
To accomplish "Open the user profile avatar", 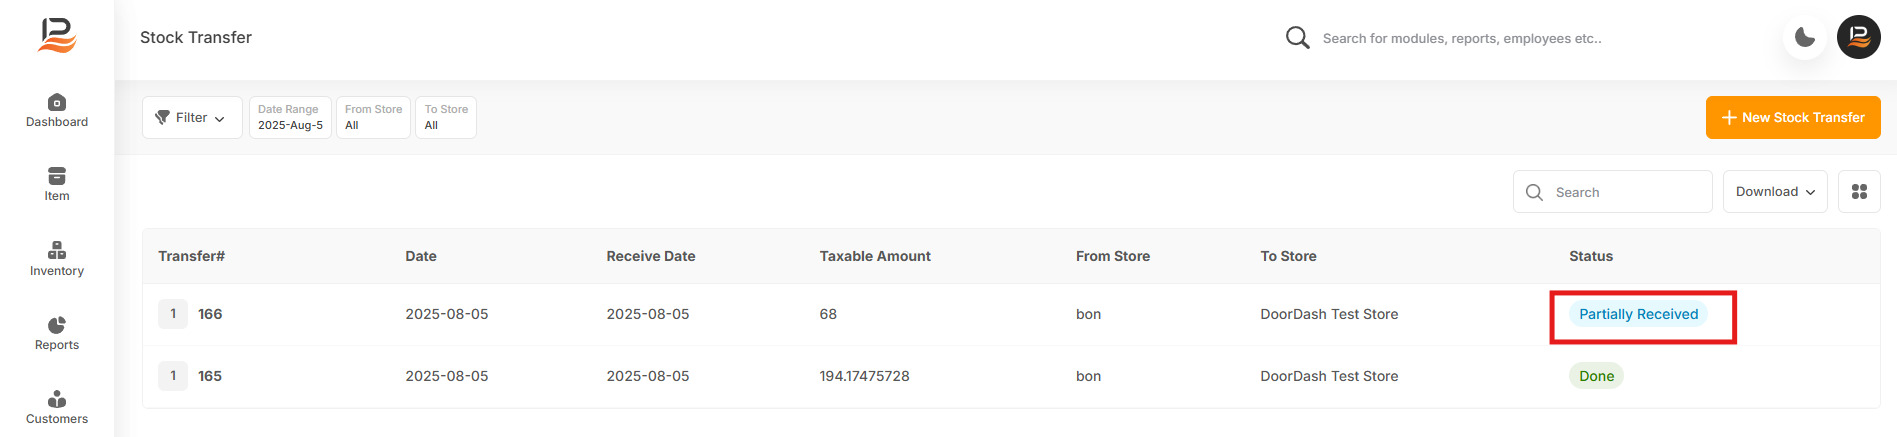I will [1858, 37].
